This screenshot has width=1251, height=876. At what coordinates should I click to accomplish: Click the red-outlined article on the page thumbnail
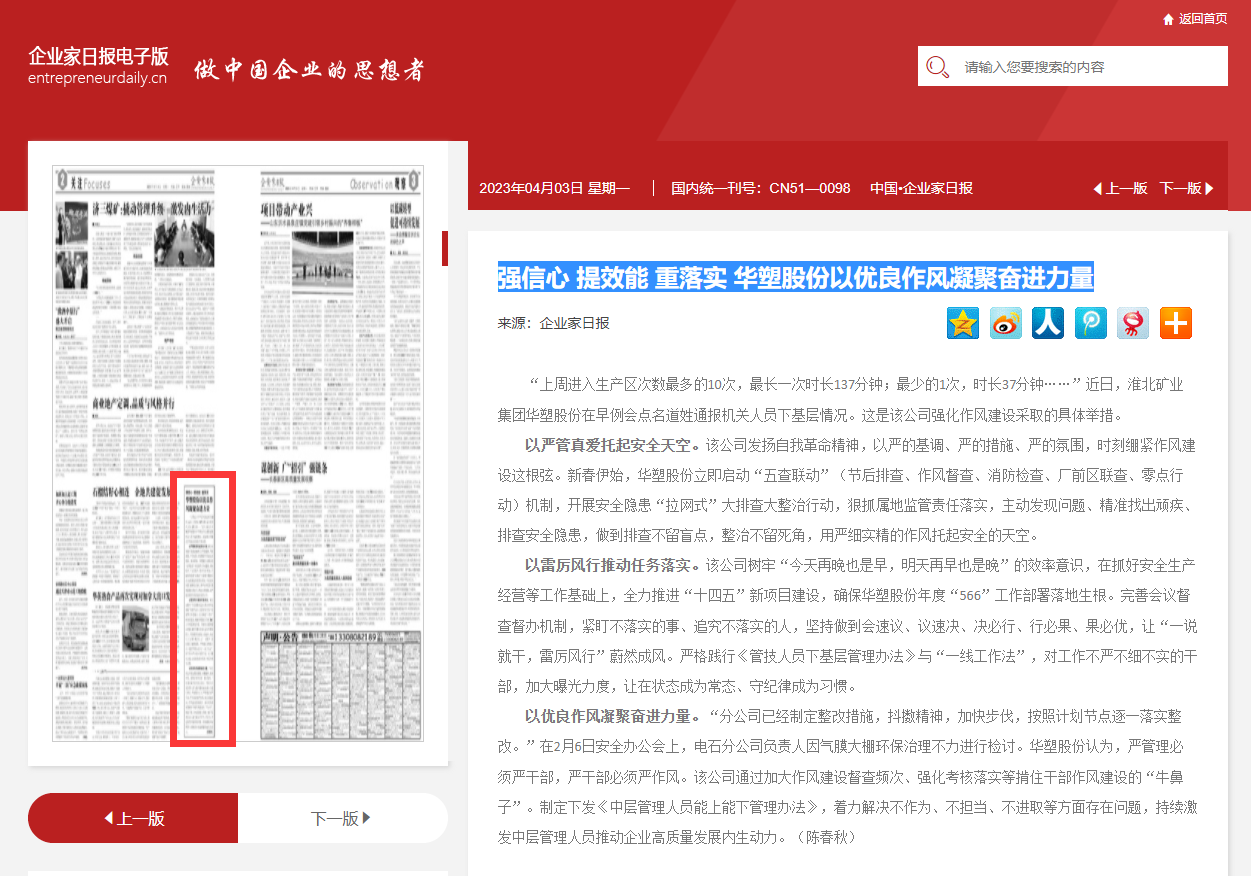pyautogui.click(x=203, y=609)
